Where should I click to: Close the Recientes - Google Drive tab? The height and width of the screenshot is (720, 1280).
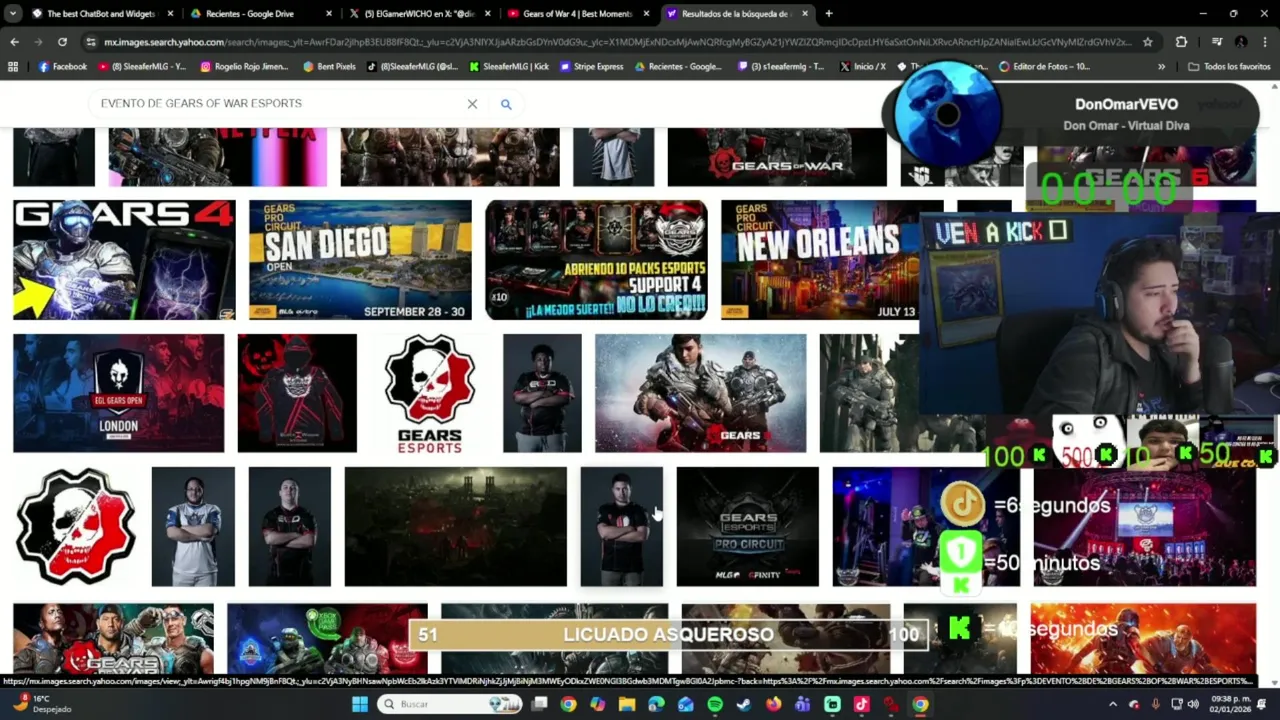click(x=329, y=14)
